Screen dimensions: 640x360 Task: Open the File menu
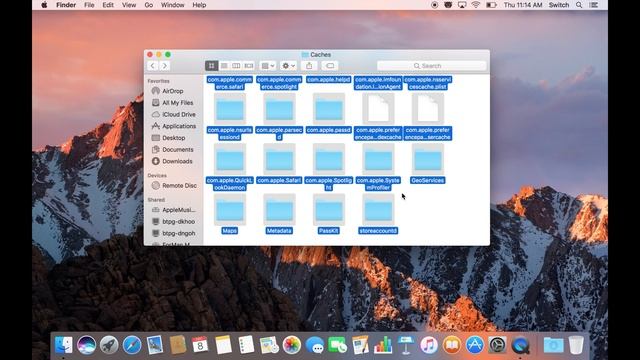coord(89,5)
